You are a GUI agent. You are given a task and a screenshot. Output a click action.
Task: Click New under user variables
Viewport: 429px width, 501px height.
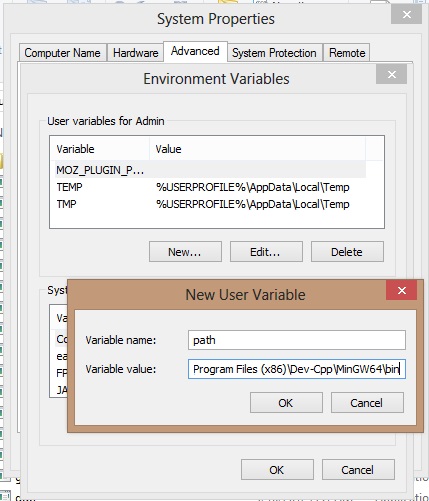pos(185,252)
